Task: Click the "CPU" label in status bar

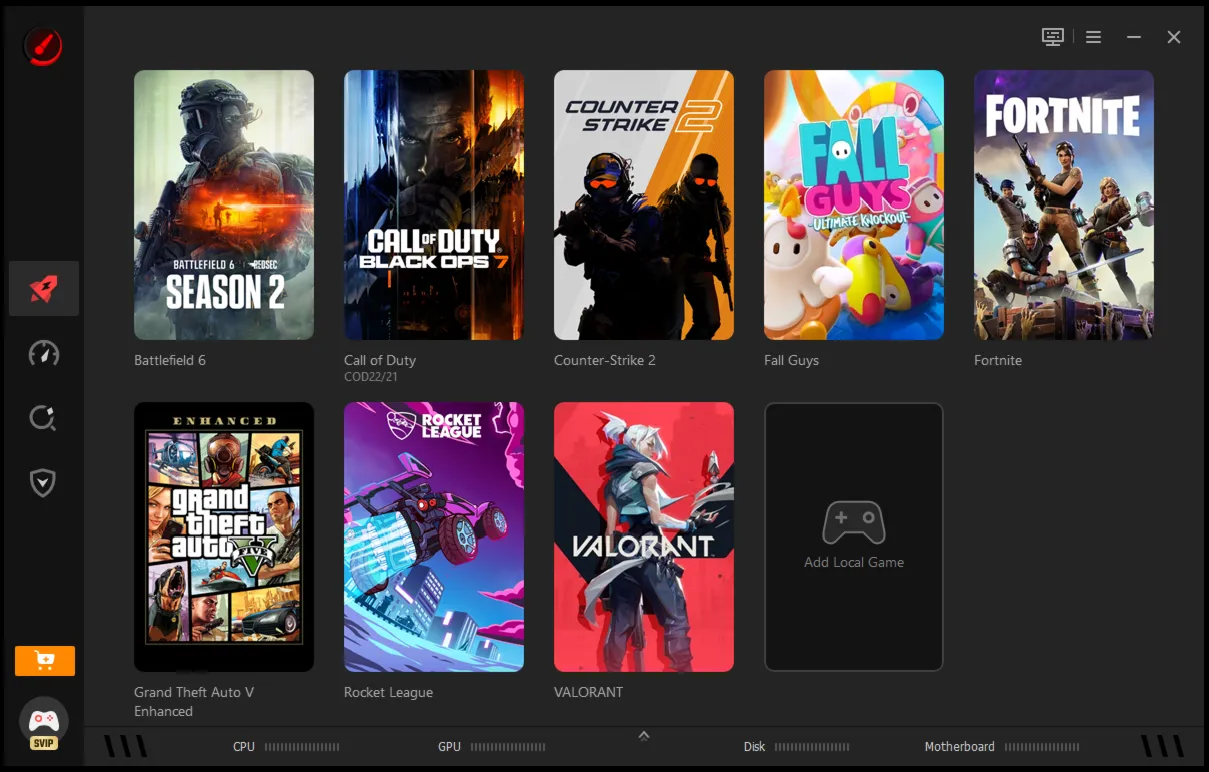Action: [x=244, y=747]
